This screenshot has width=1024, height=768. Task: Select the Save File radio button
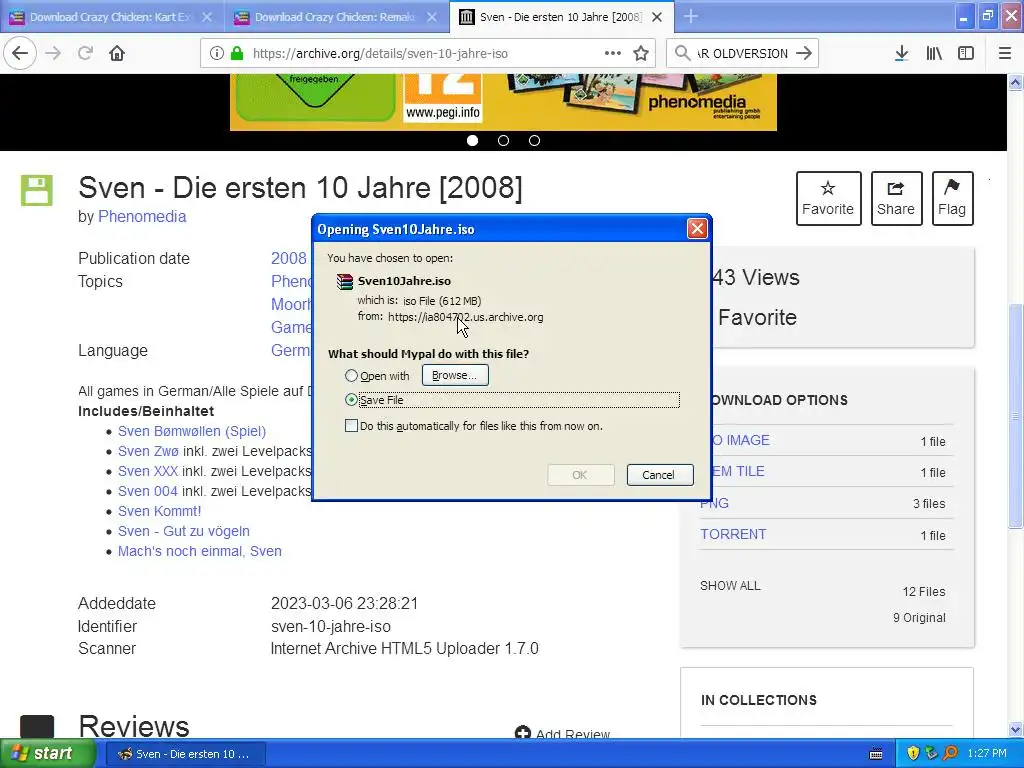[x=351, y=400]
